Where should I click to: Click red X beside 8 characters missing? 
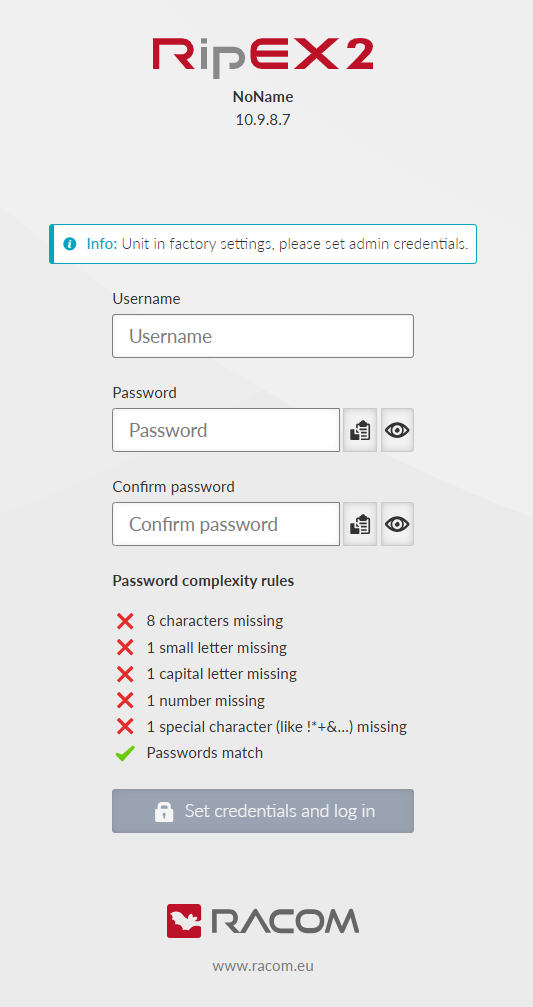[125, 621]
